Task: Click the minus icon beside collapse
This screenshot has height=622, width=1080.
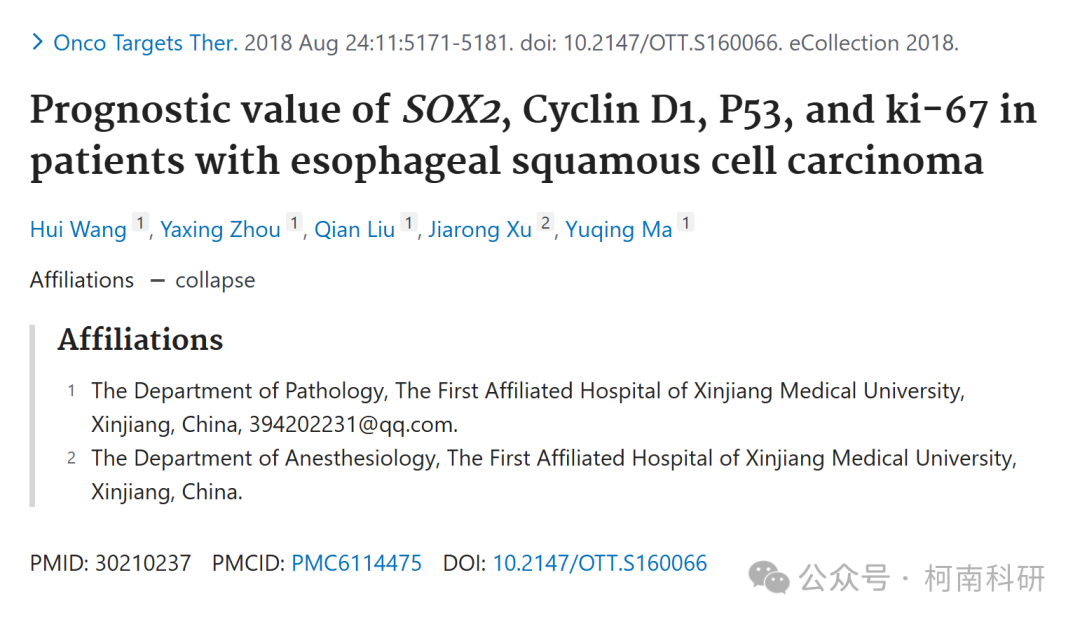Action: (x=158, y=281)
